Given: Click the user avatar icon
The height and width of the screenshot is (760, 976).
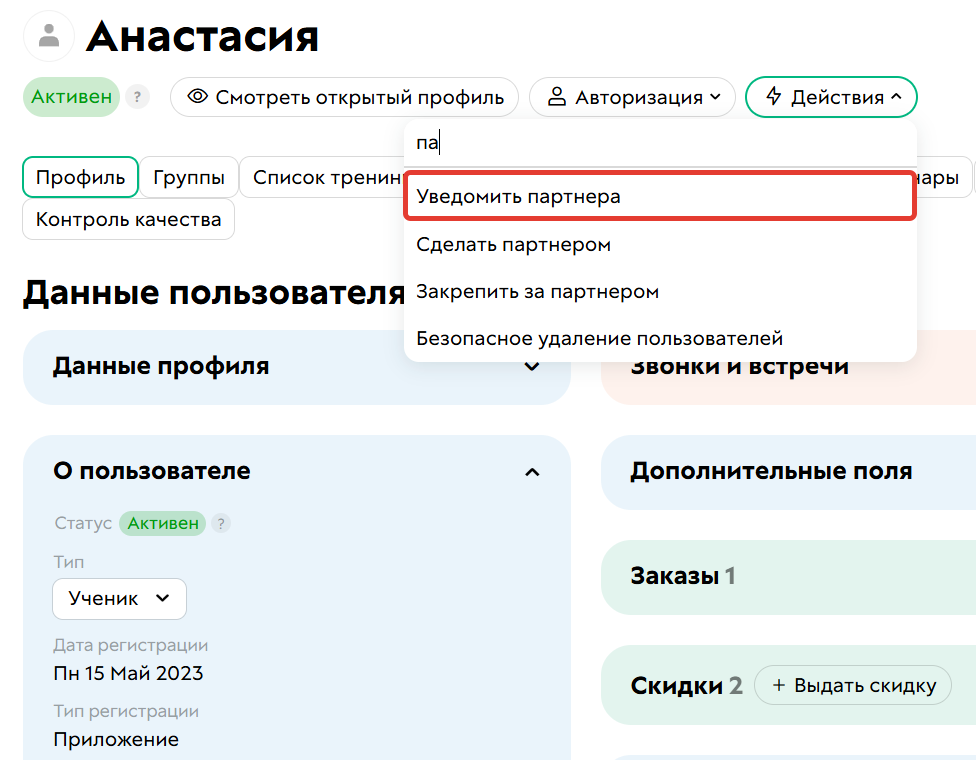Looking at the screenshot, I should pos(47,35).
